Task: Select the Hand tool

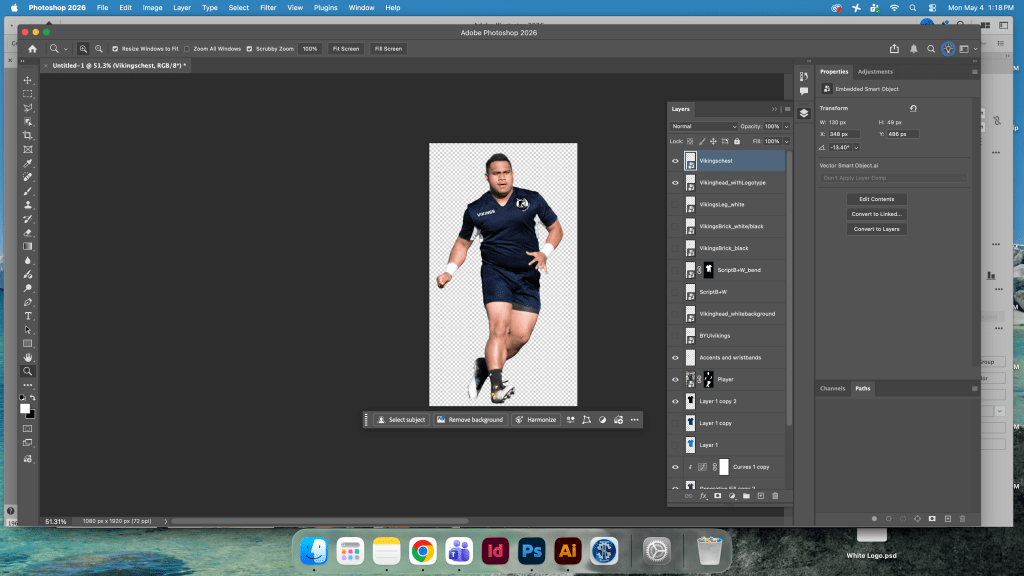Action: pyautogui.click(x=27, y=357)
